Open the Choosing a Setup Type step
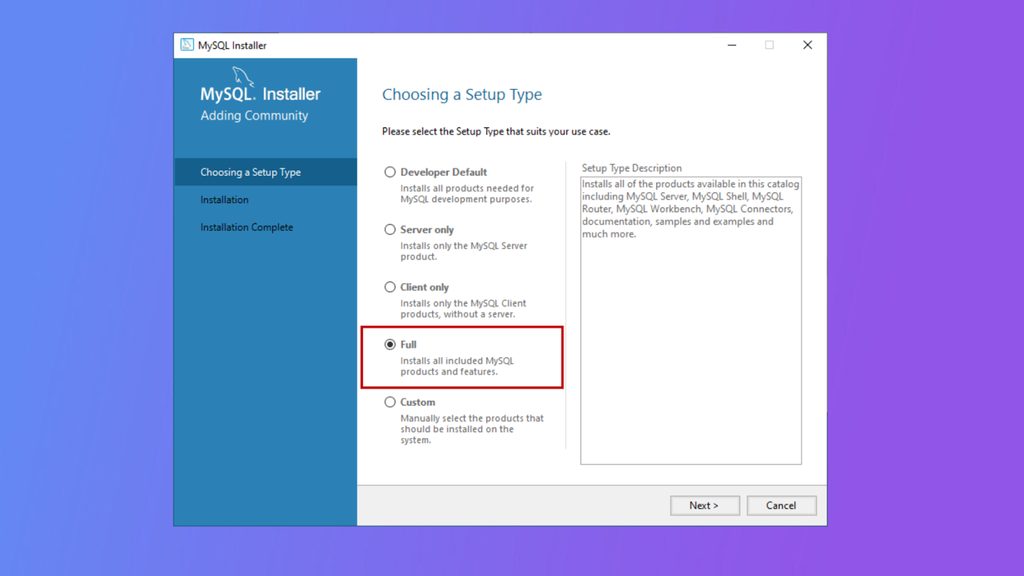The image size is (1024, 576). (x=265, y=172)
